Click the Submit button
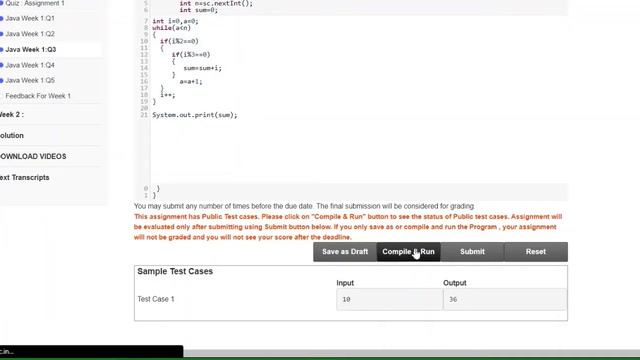The height and width of the screenshot is (360, 640). tap(472, 252)
